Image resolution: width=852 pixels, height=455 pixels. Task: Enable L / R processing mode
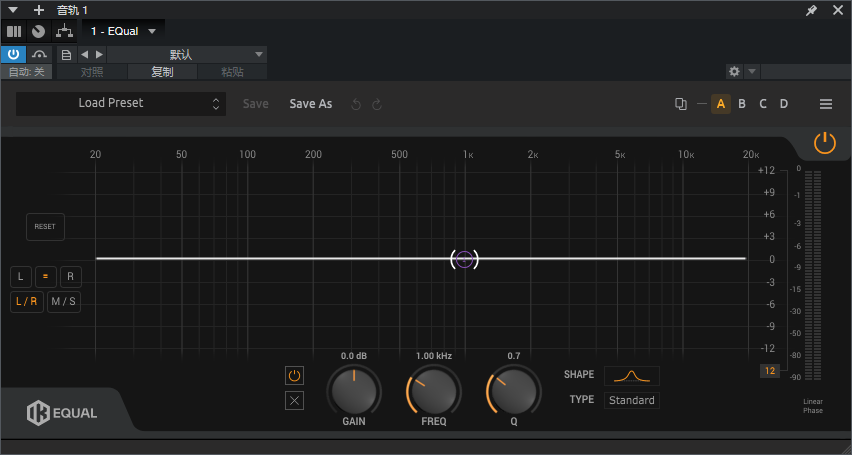coord(27,302)
